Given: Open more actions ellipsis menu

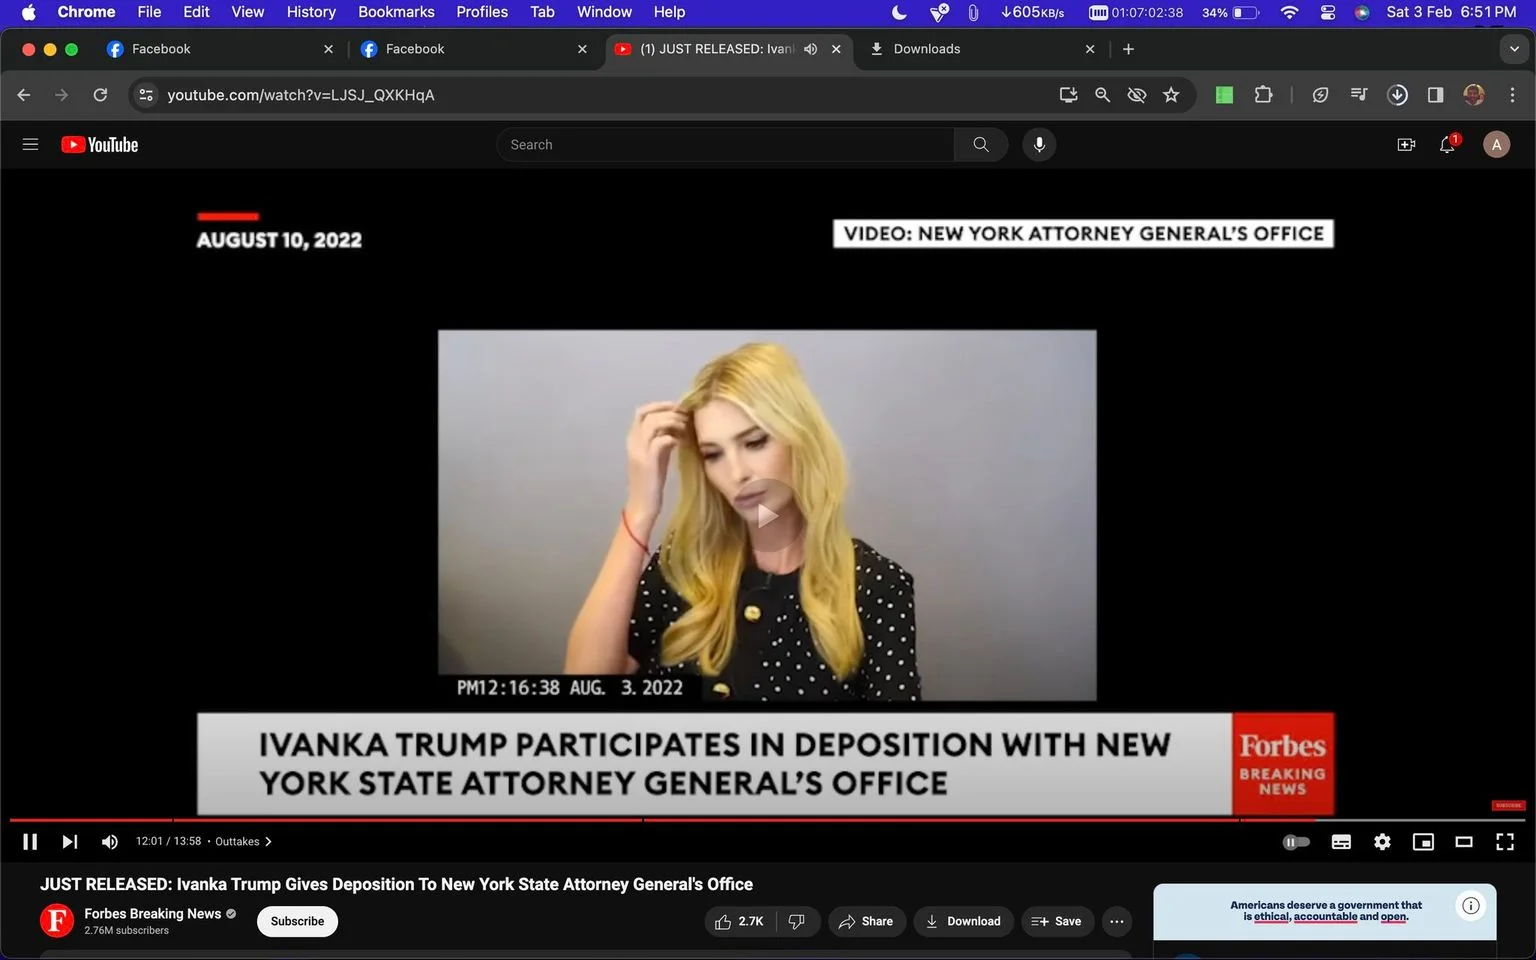Looking at the screenshot, I should (1117, 921).
